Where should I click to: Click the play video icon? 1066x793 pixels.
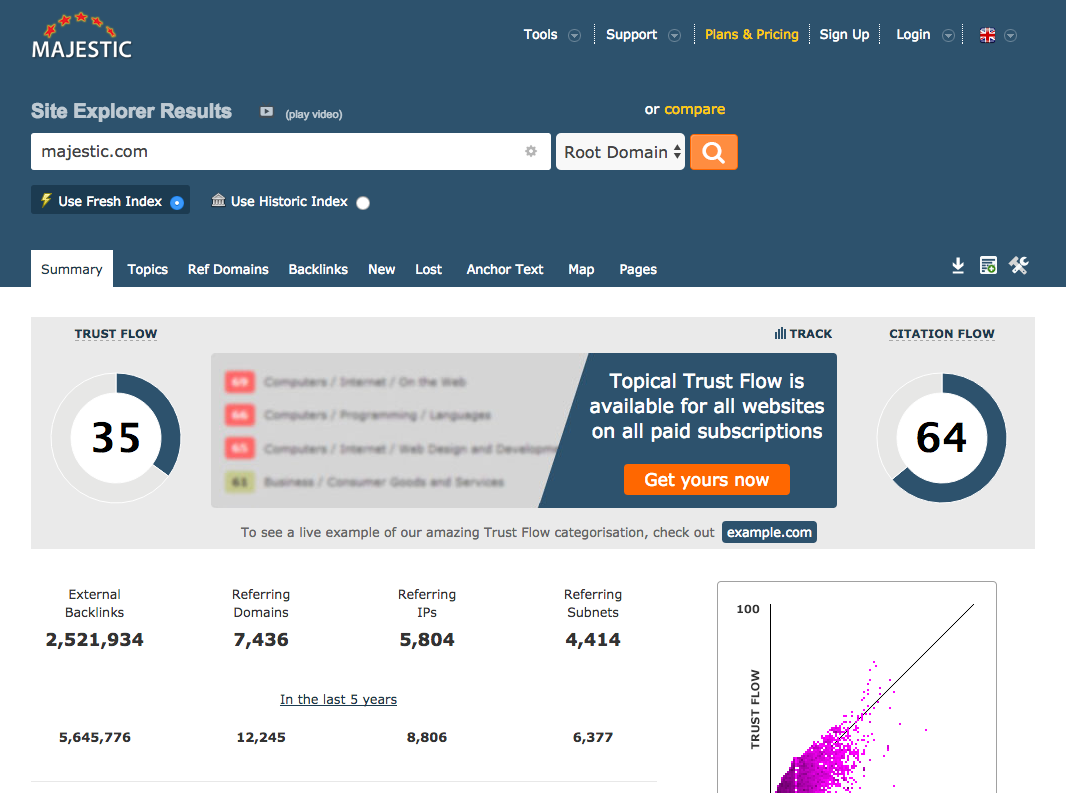(266, 112)
